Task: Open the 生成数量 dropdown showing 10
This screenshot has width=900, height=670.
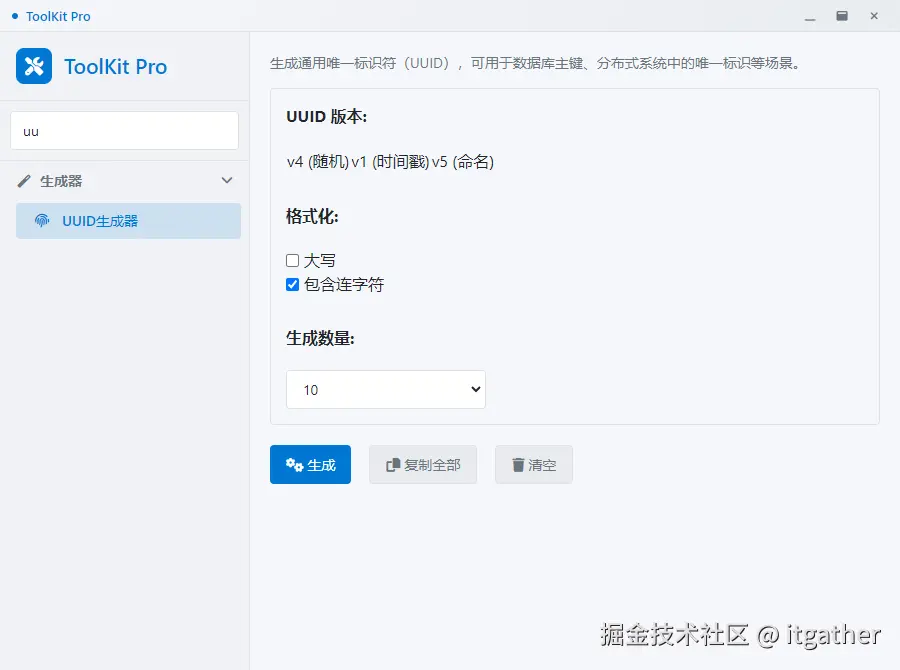Action: pos(386,389)
